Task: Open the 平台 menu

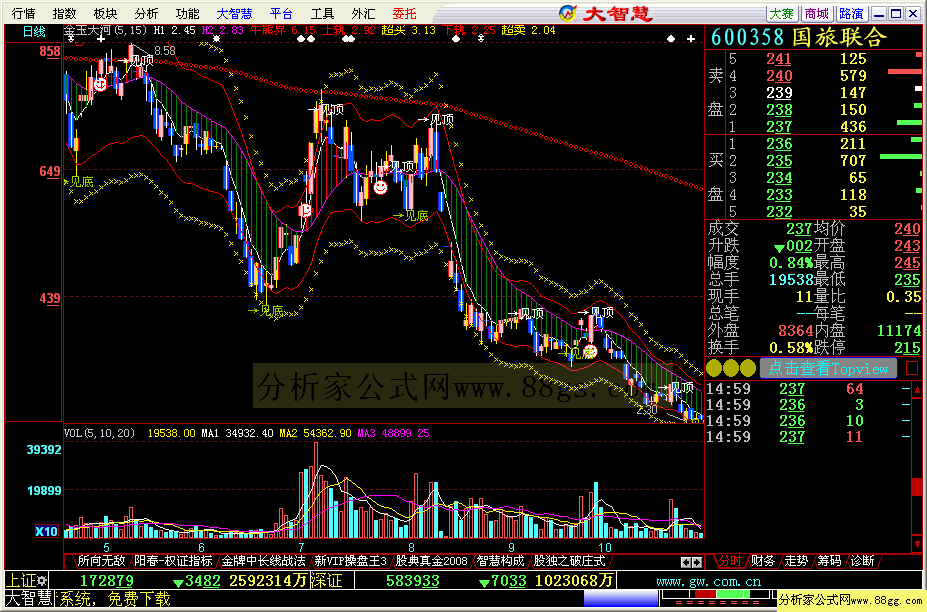Action: tap(281, 13)
